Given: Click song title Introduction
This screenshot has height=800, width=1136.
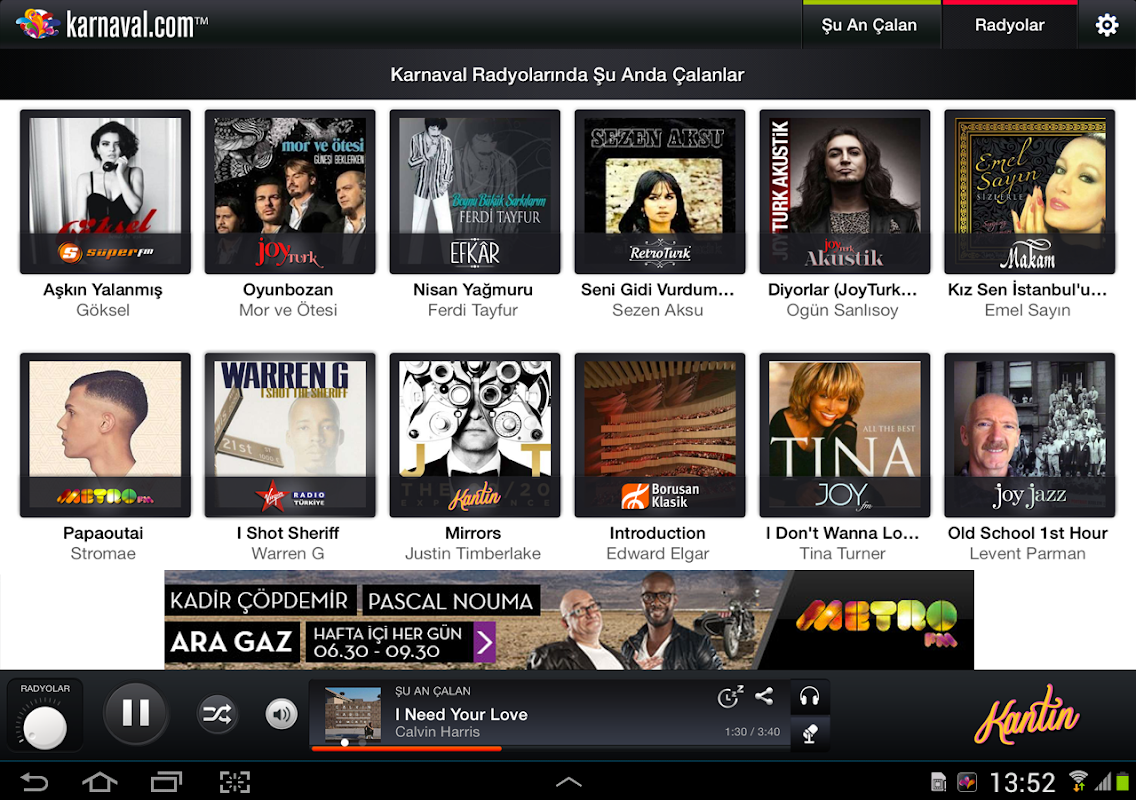Looking at the screenshot, I should [657, 533].
